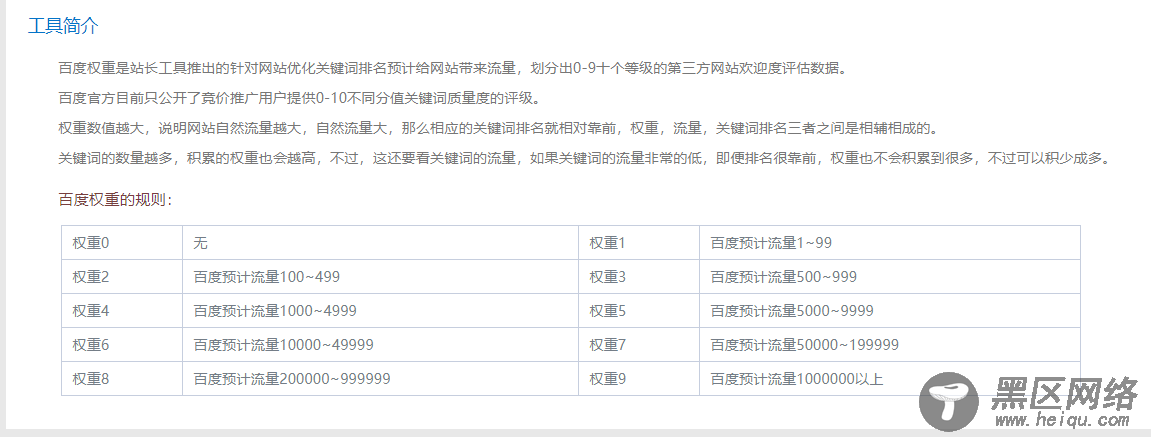Click the cell 百度预计流量5000~9999
Screen dimensions: 1151x437
coord(890,311)
